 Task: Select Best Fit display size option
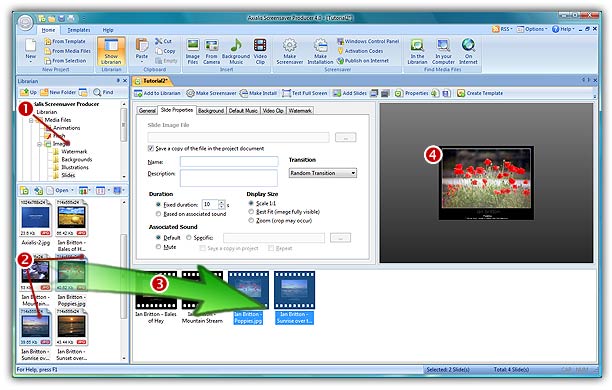coord(251,212)
